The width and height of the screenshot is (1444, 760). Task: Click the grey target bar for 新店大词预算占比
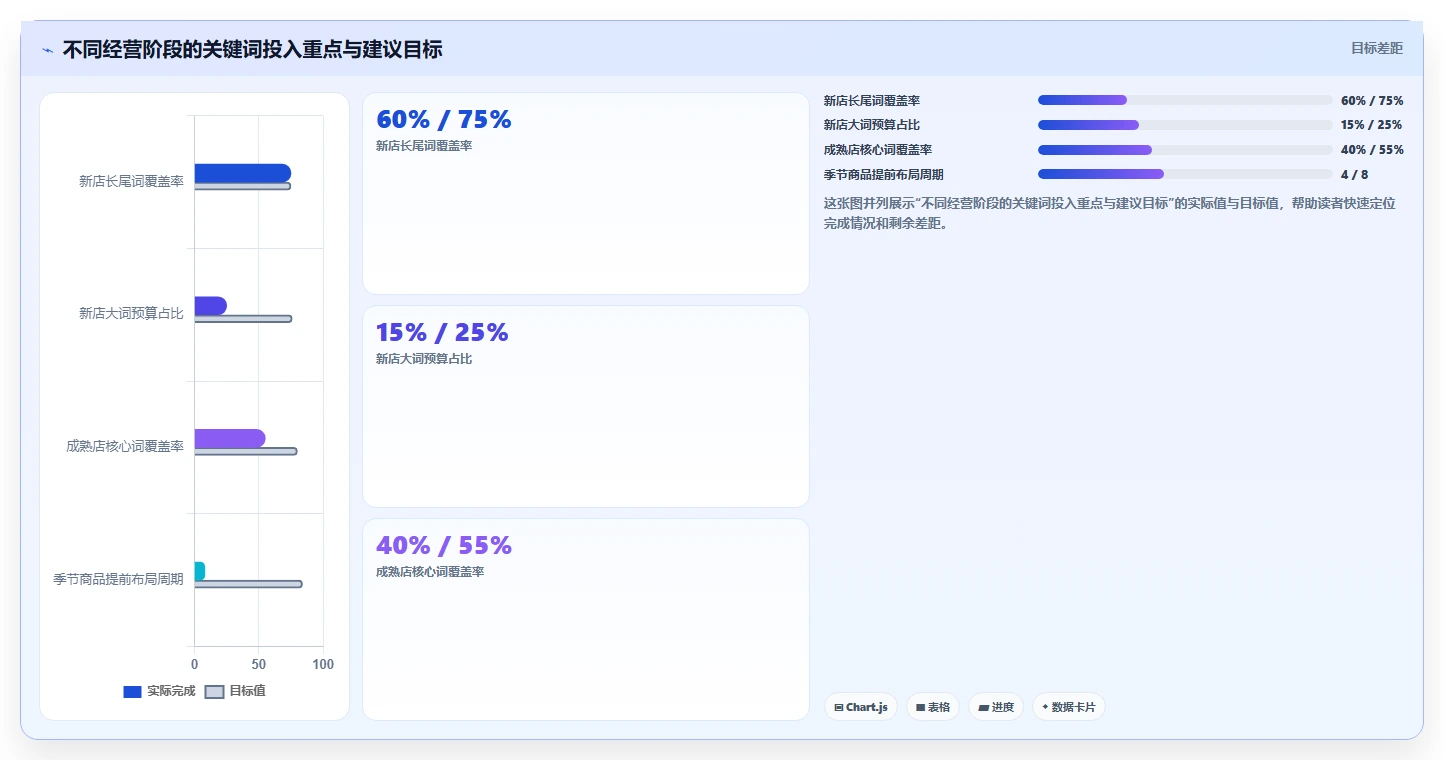(x=243, y=319)
